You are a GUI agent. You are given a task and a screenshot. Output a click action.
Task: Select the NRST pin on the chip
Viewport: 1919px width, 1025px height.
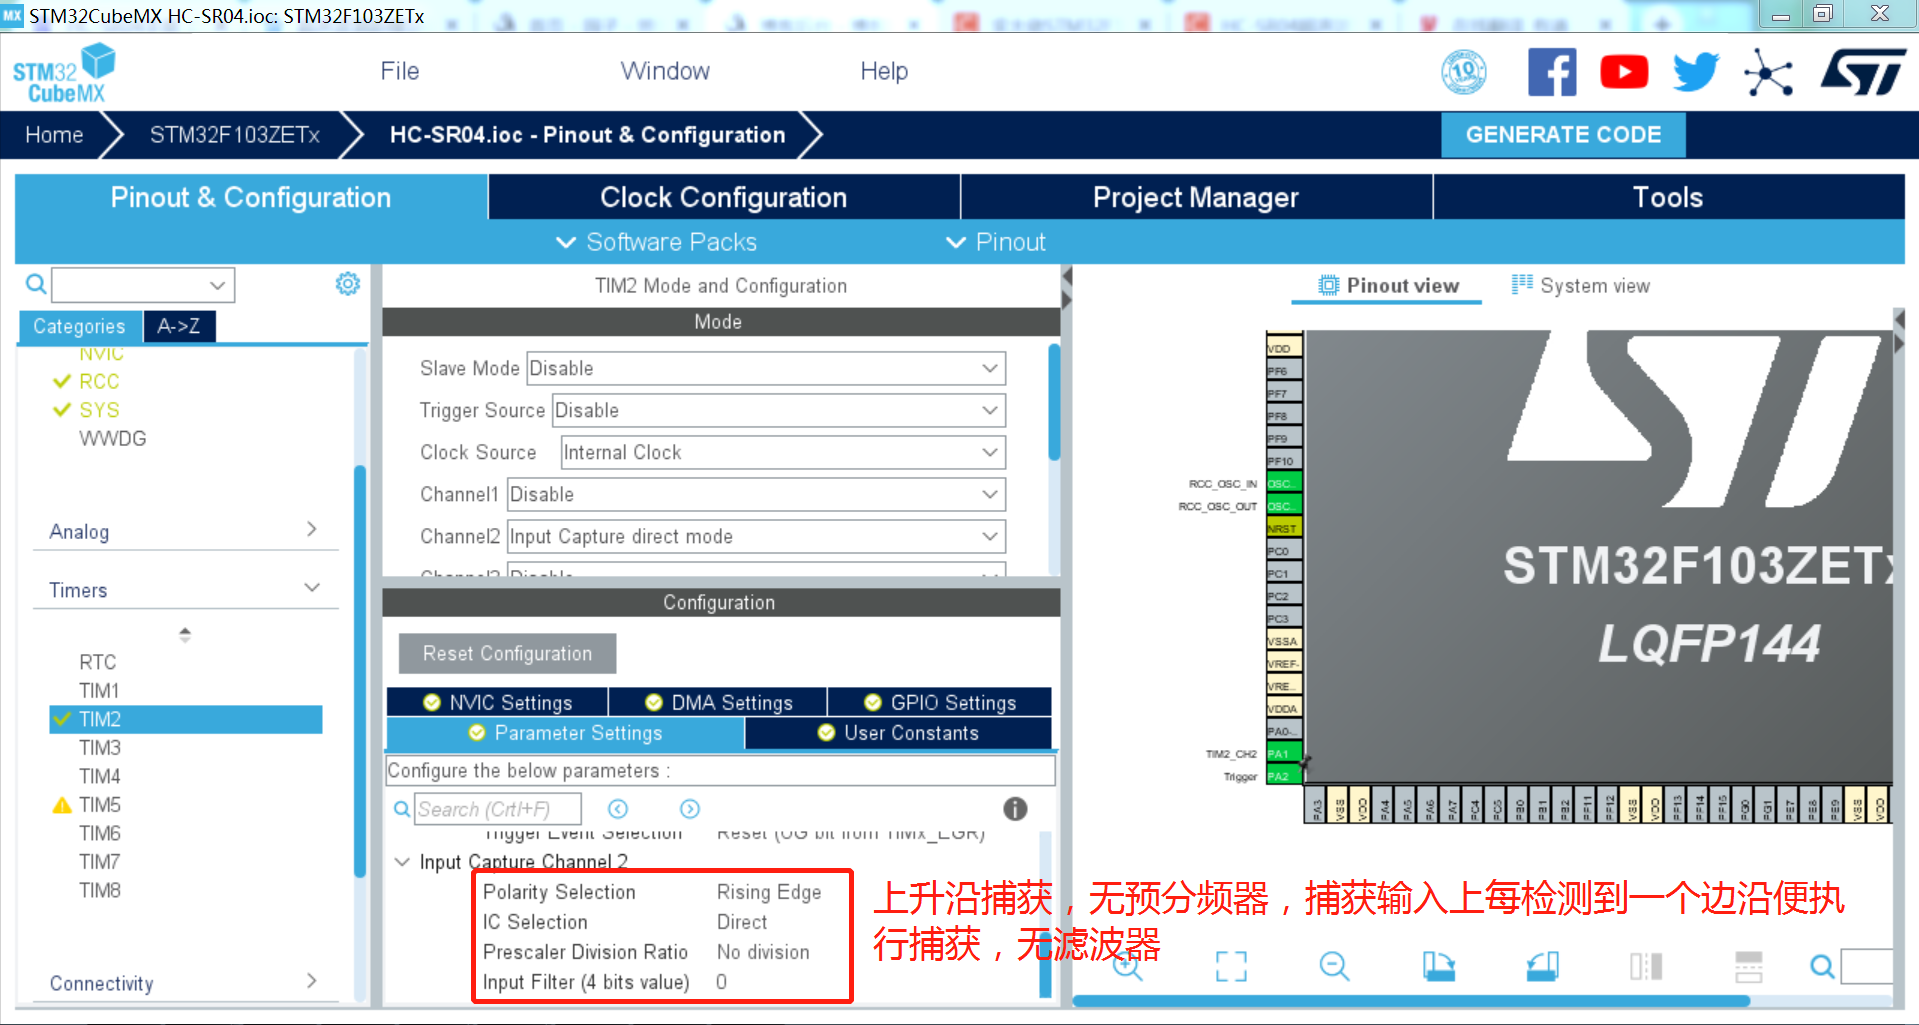click(1284, 528)
